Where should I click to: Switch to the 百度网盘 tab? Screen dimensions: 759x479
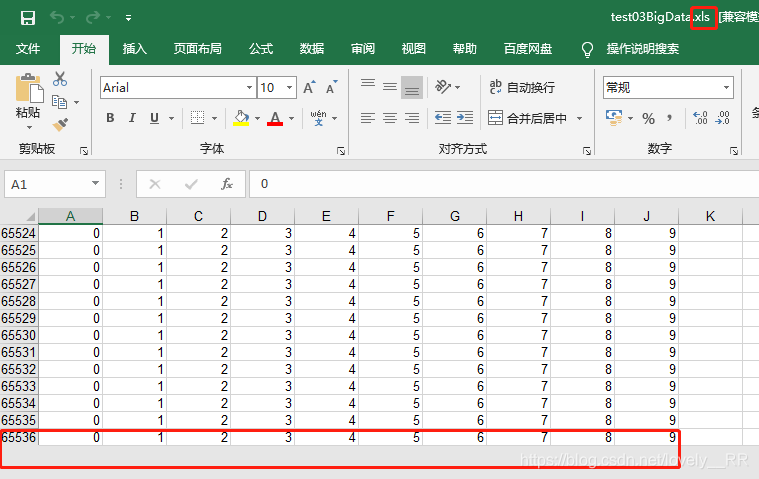(528, 48)
